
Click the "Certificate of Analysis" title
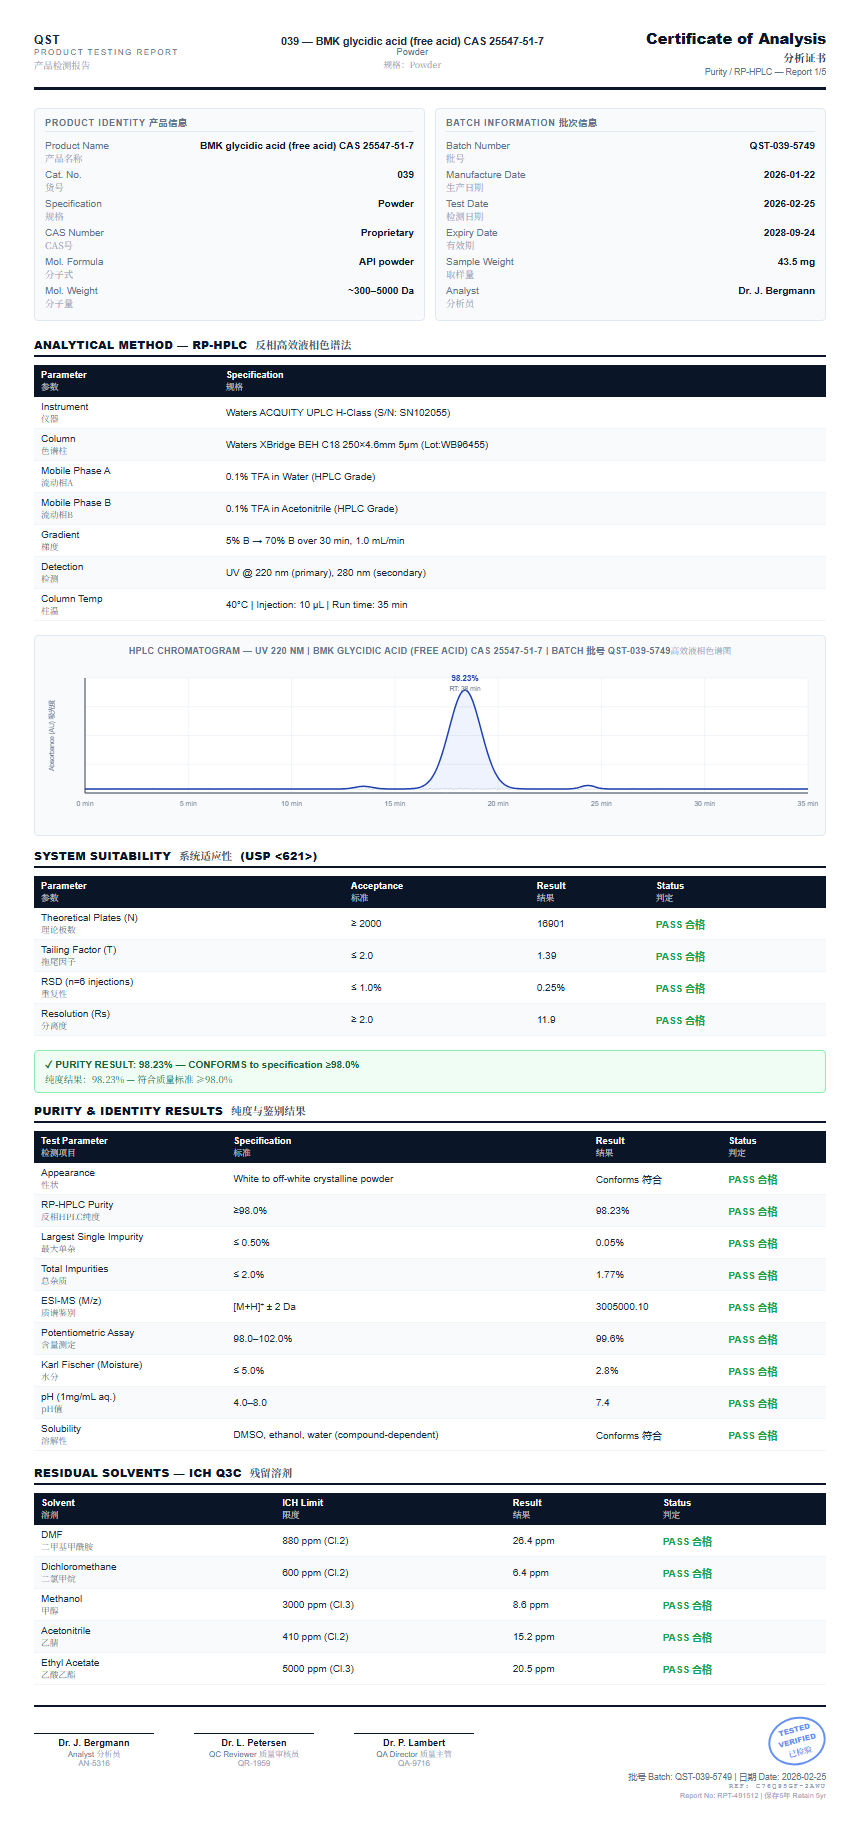coord(735,39)
